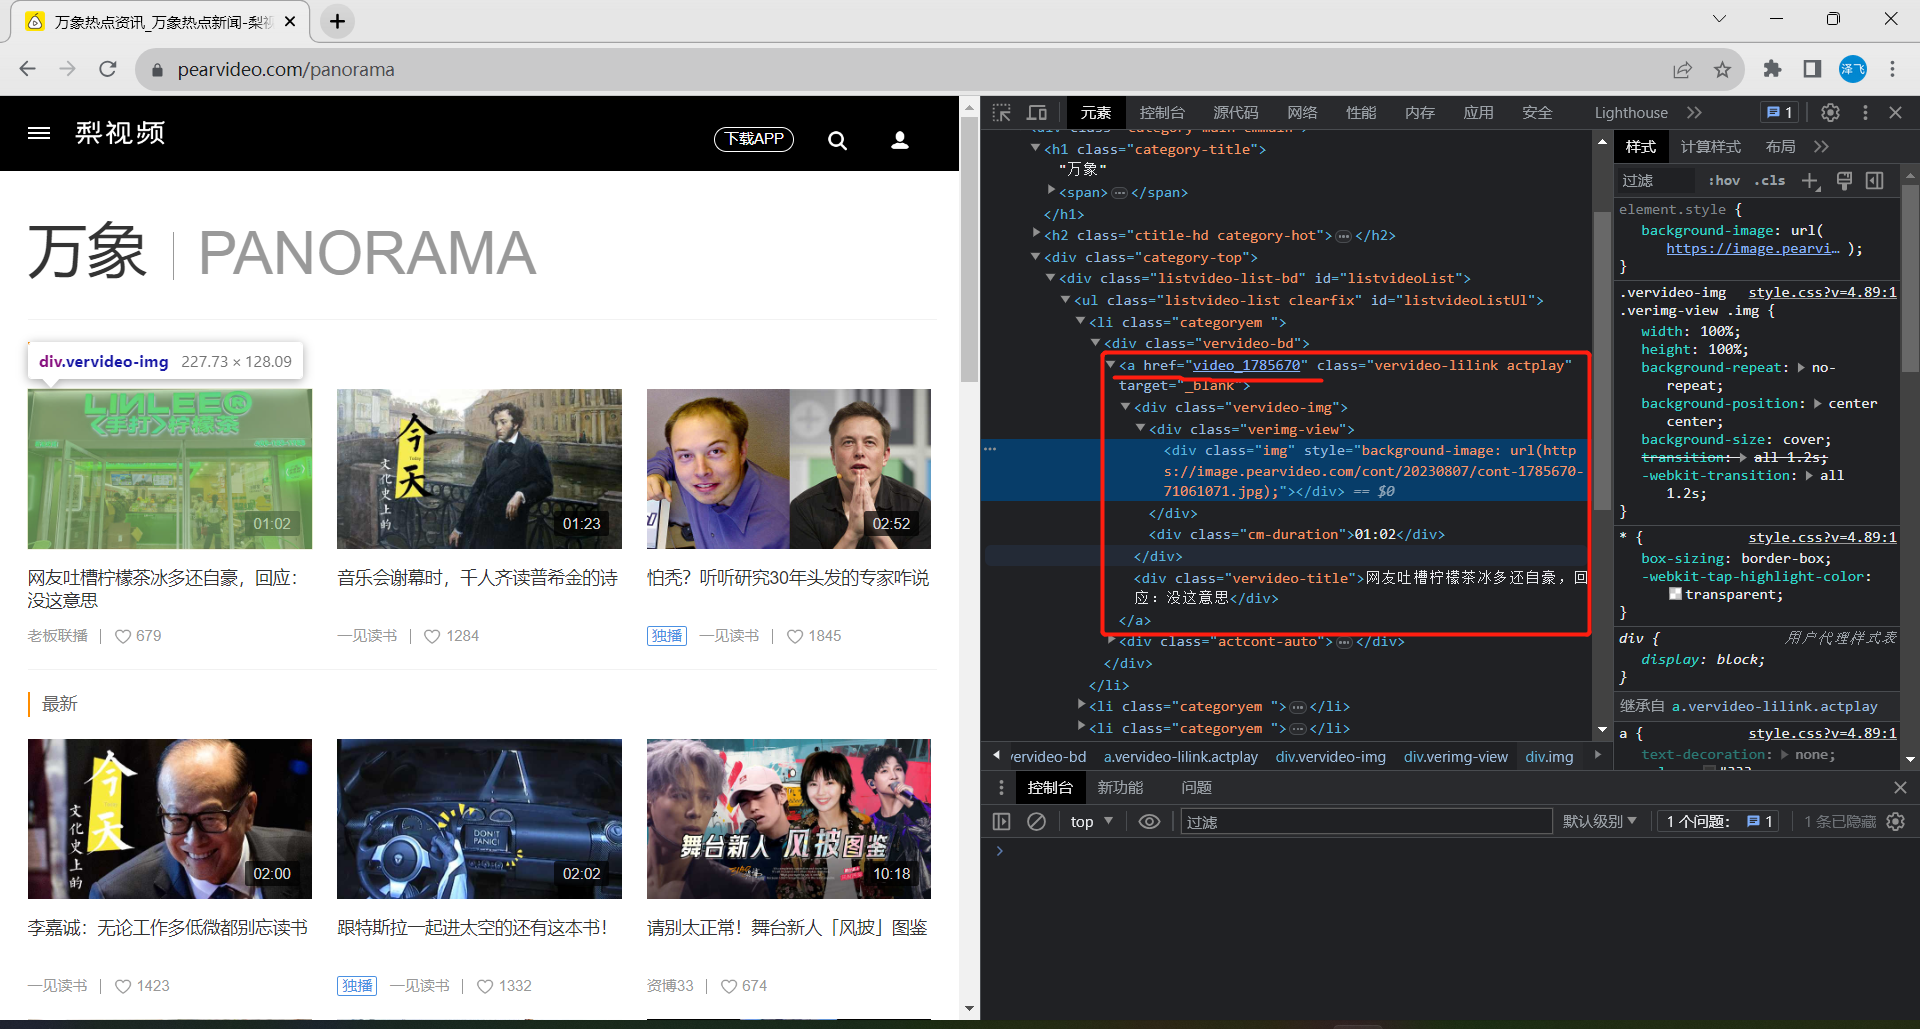Add a new style rule with plus icon

(x=1810, y=181)
